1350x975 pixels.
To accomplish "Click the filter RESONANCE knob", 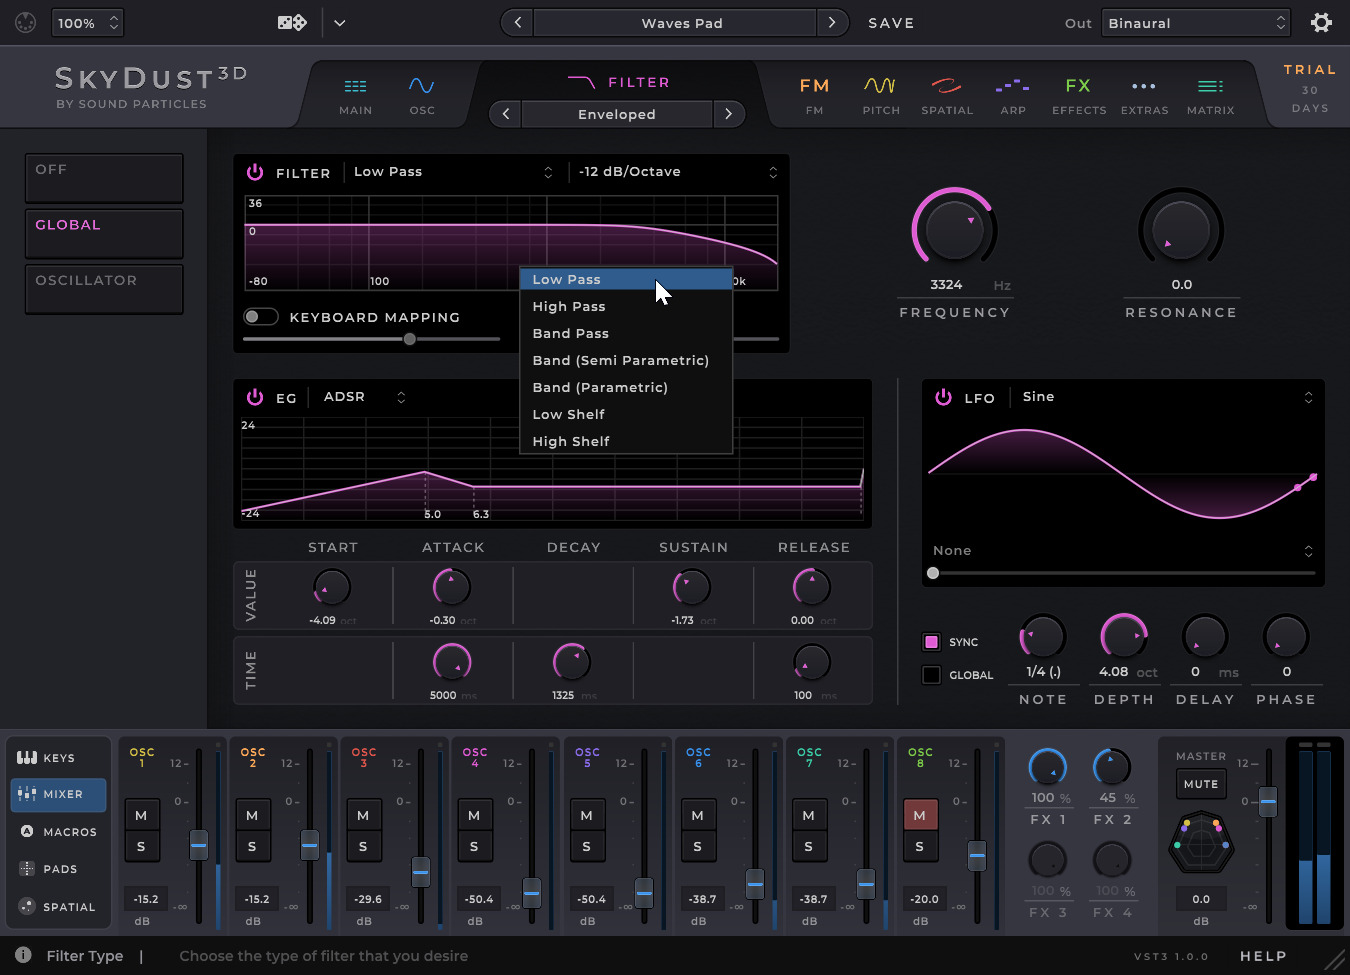I will tap(1181, 229).
